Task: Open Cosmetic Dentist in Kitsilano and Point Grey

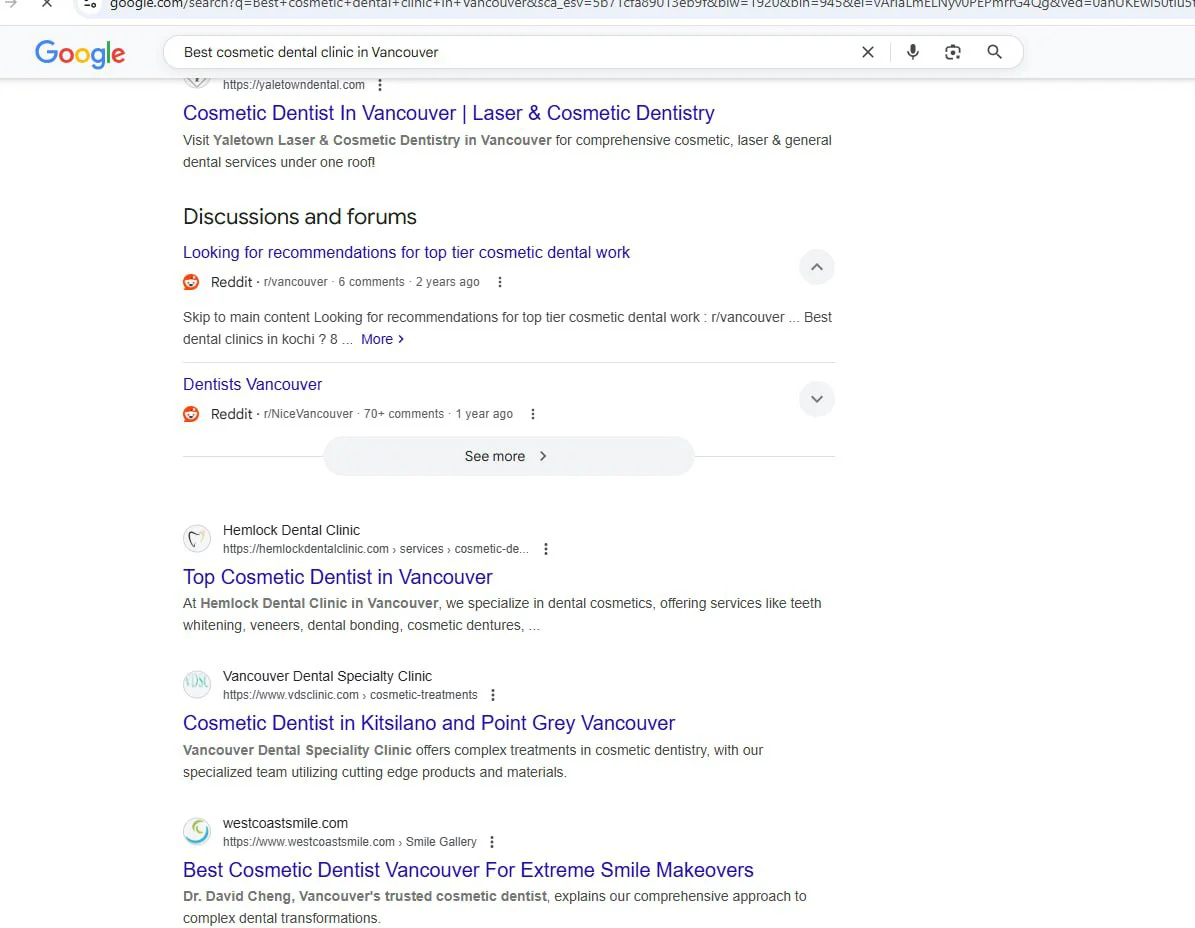Action: 429,722
